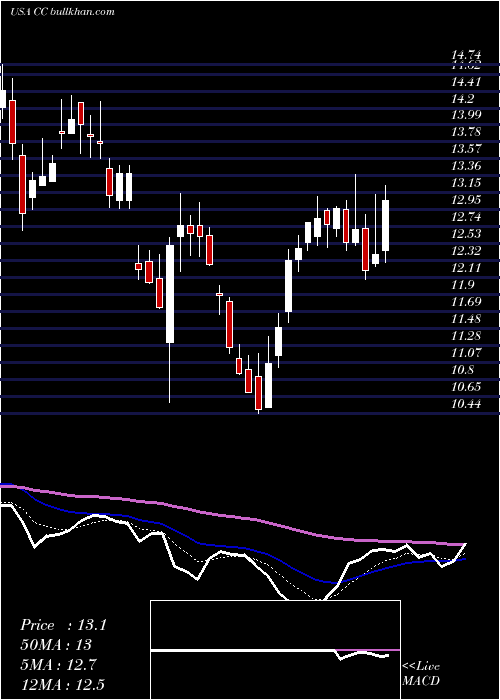Click the 13.36 price axis label
The image size is (500, 700).
(x=467, y=166)
